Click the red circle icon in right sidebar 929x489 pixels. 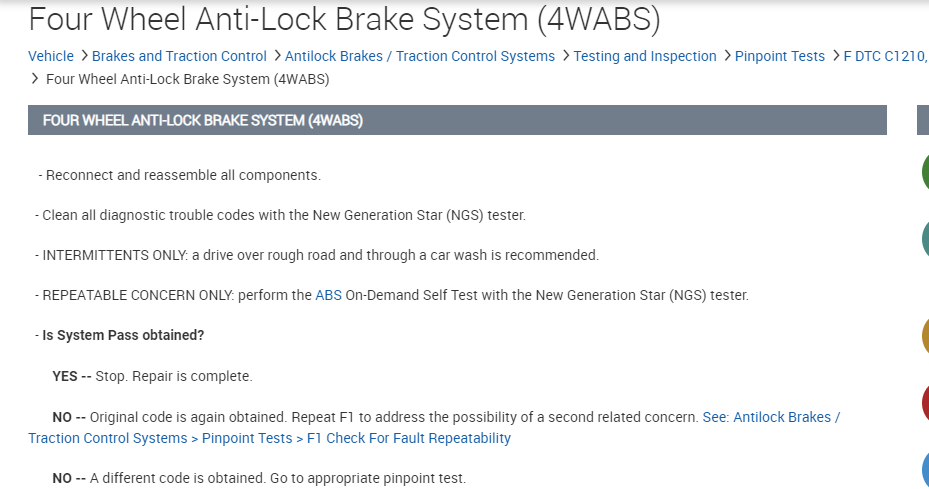[924, 403]
